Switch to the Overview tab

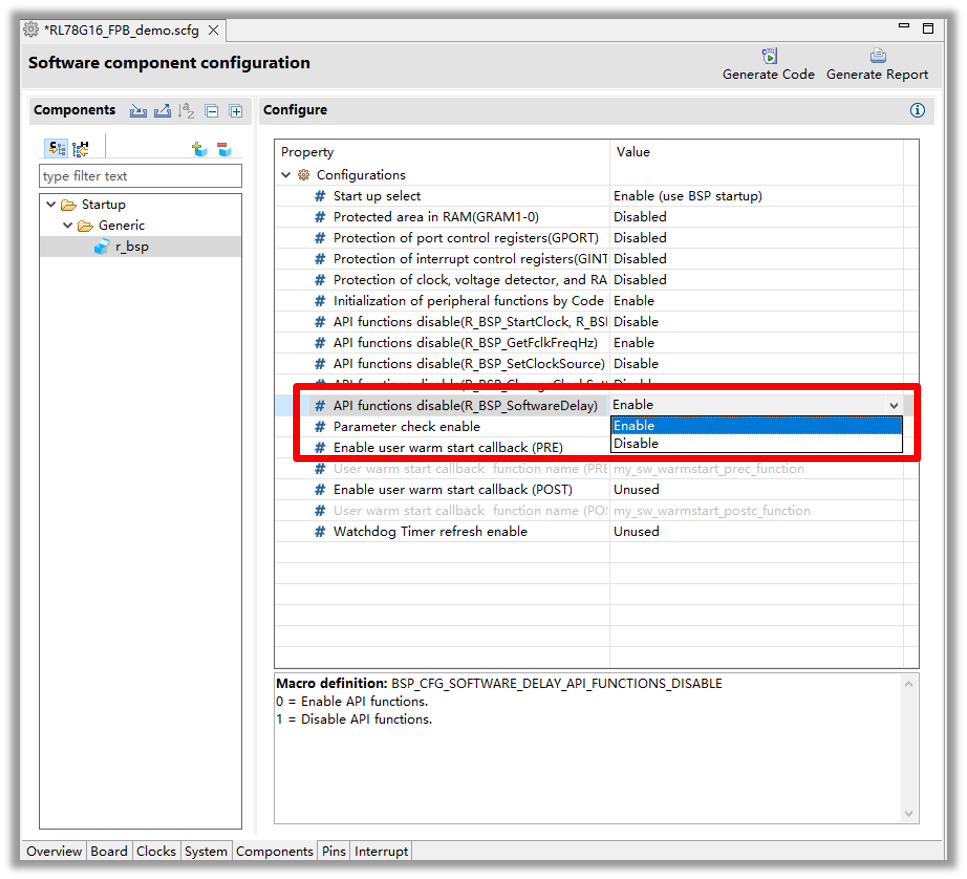[x=54, y=851]
